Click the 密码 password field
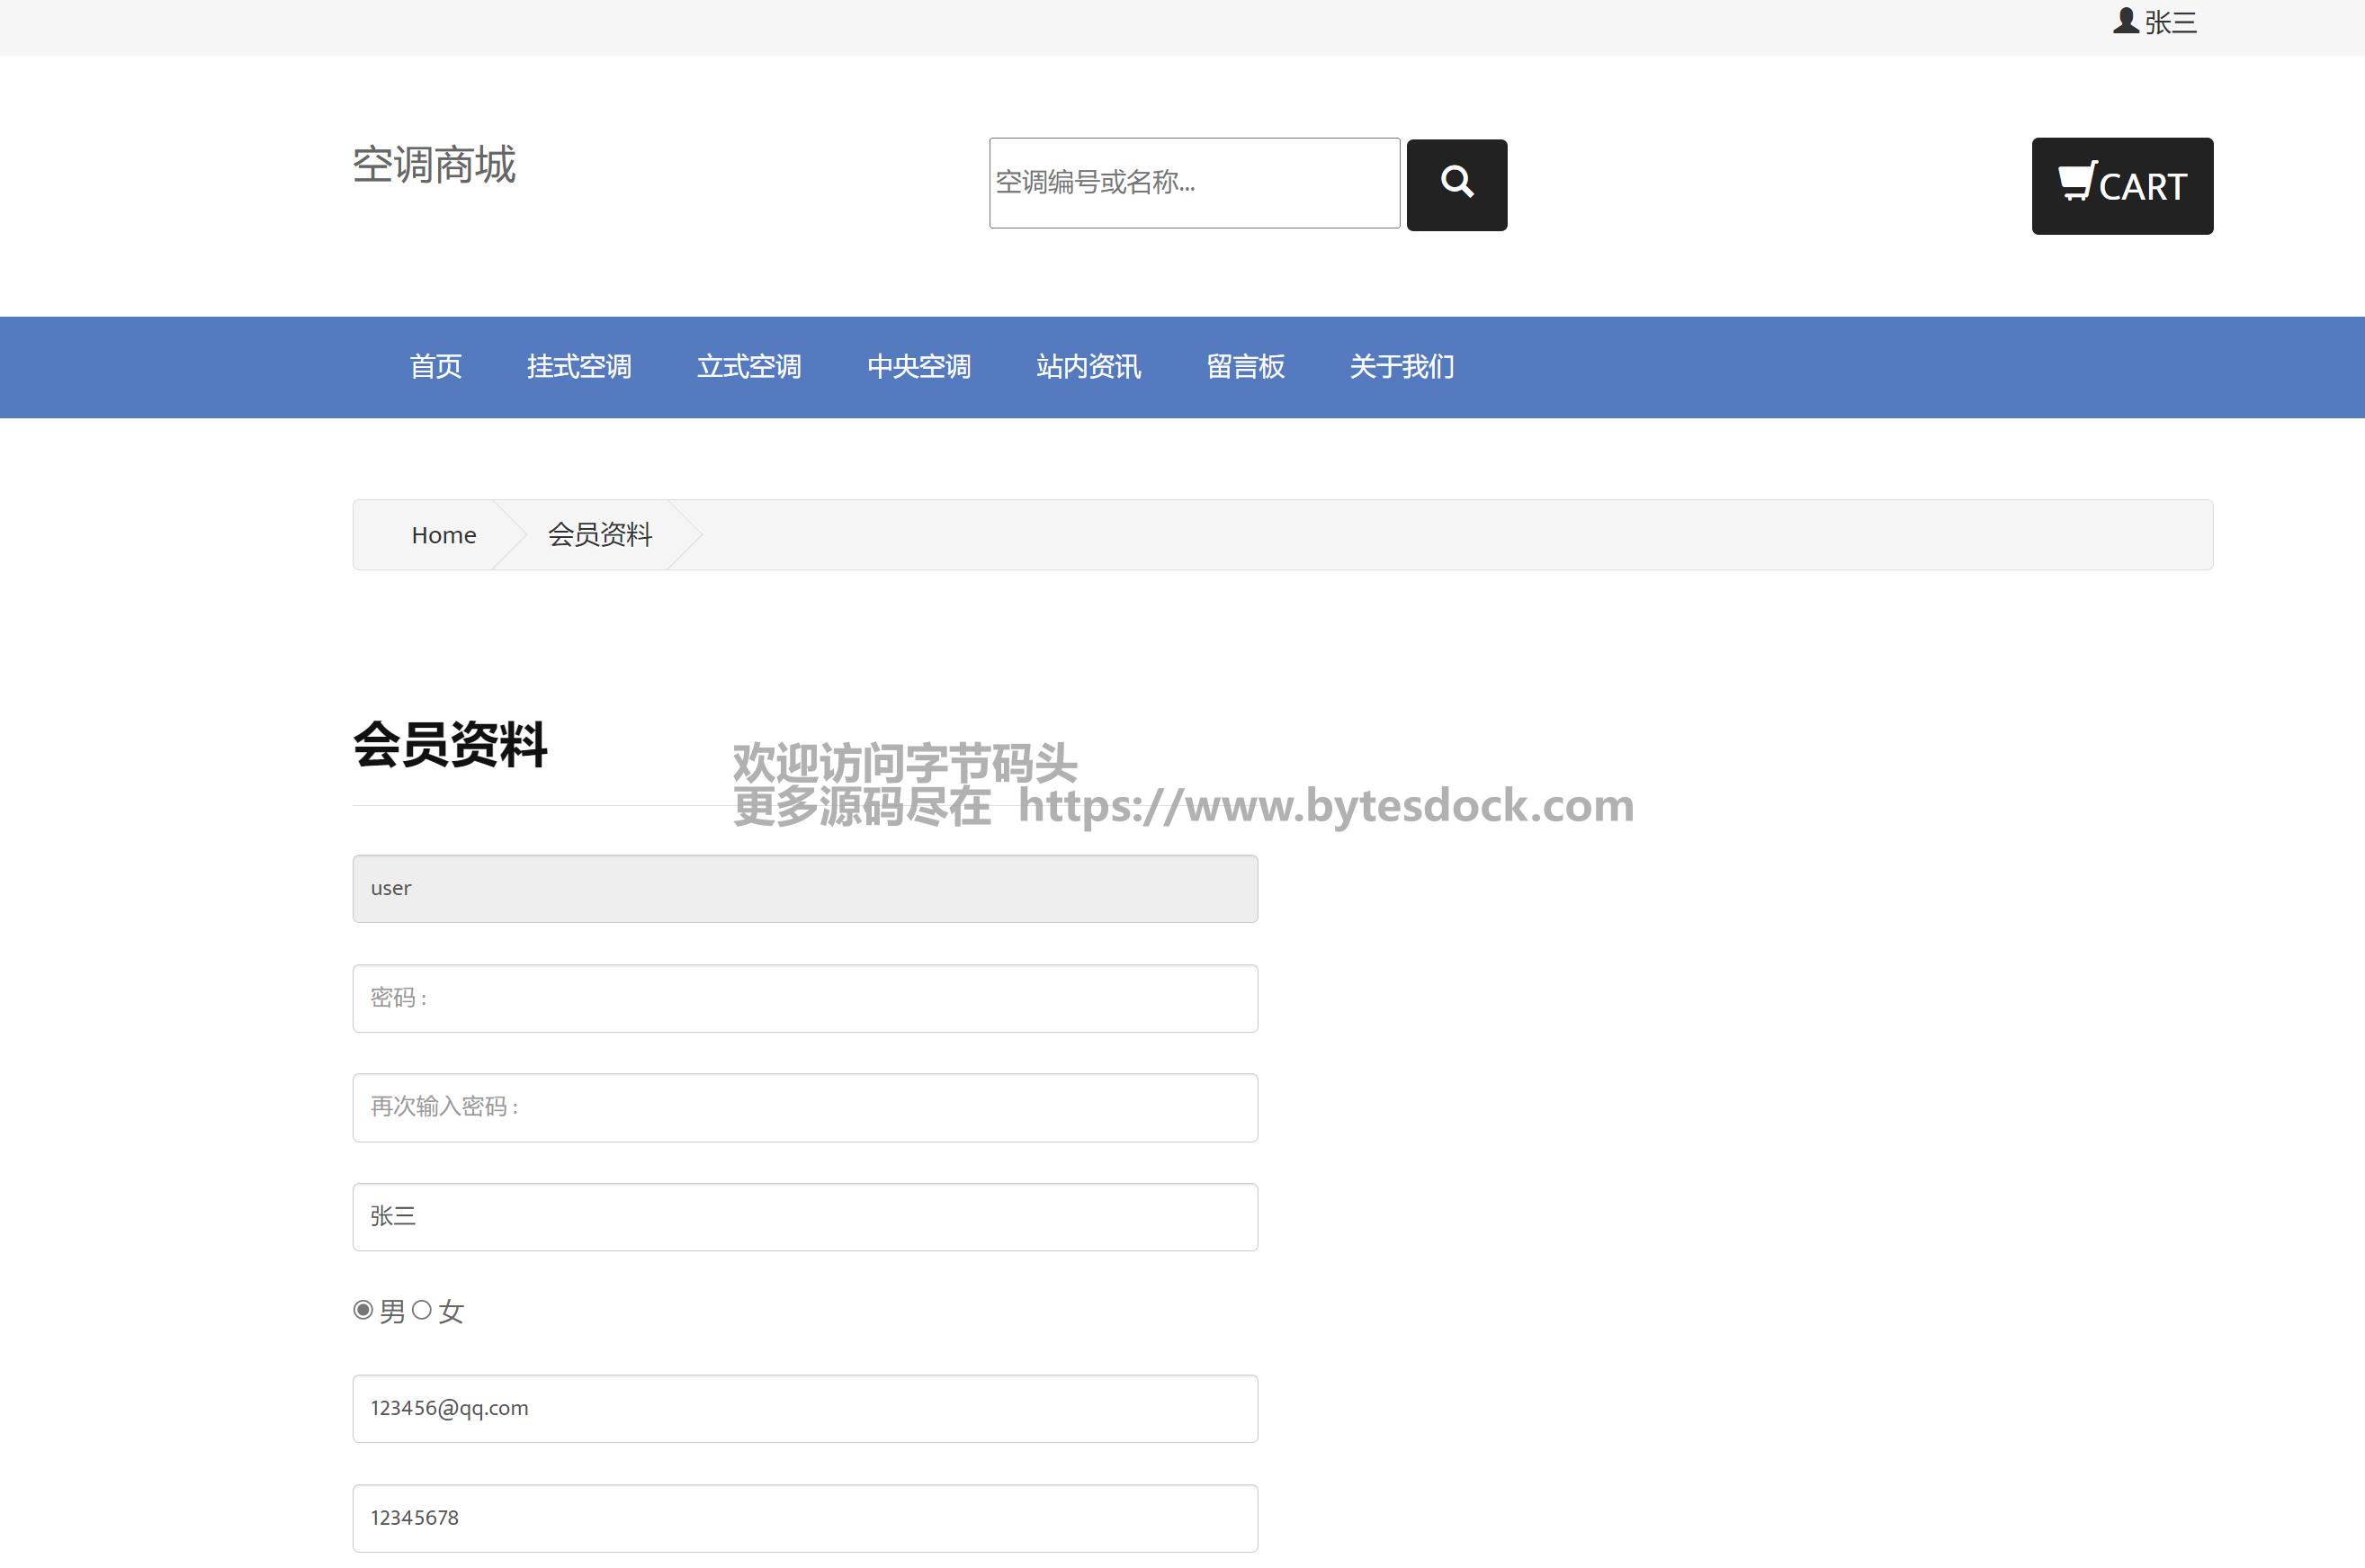 (x=804, y=998)
